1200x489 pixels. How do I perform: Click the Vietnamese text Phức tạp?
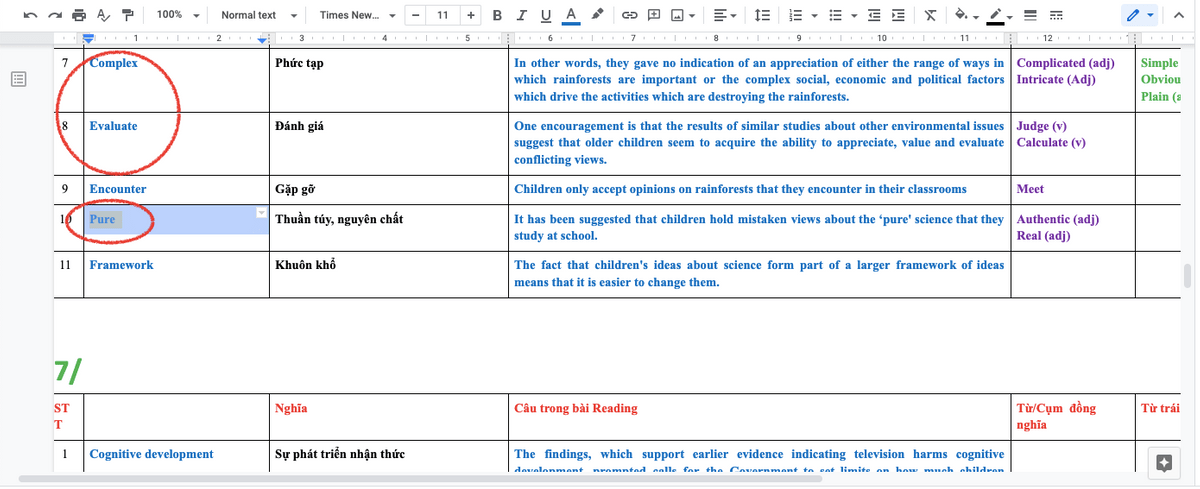[x=299, y=63]
